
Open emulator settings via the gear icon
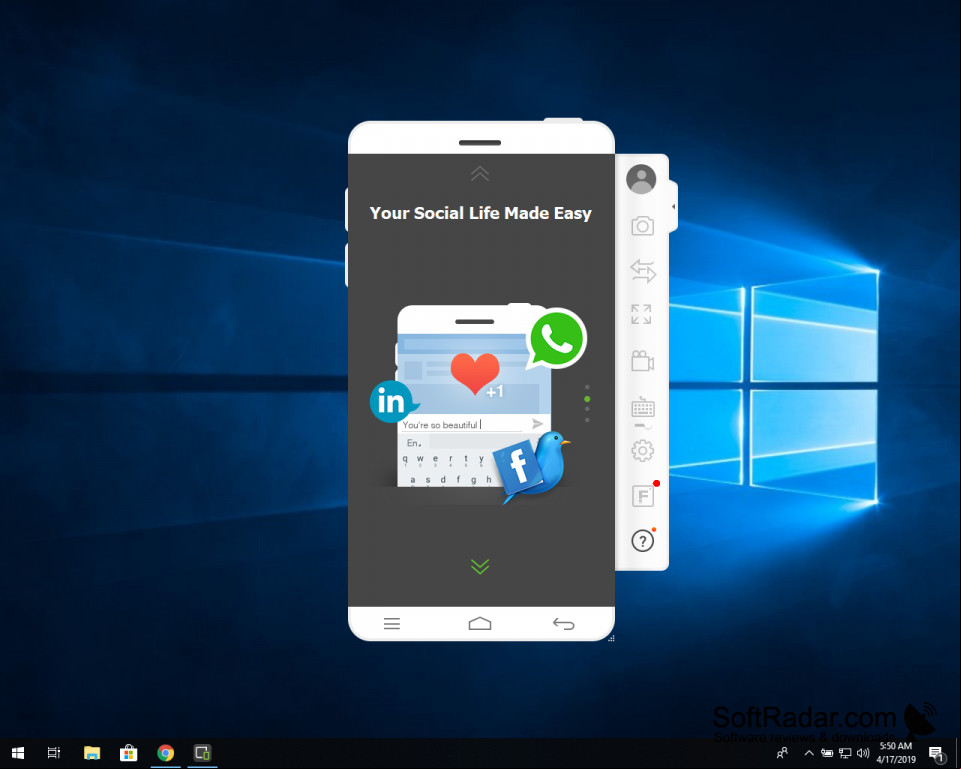(642, 451)
